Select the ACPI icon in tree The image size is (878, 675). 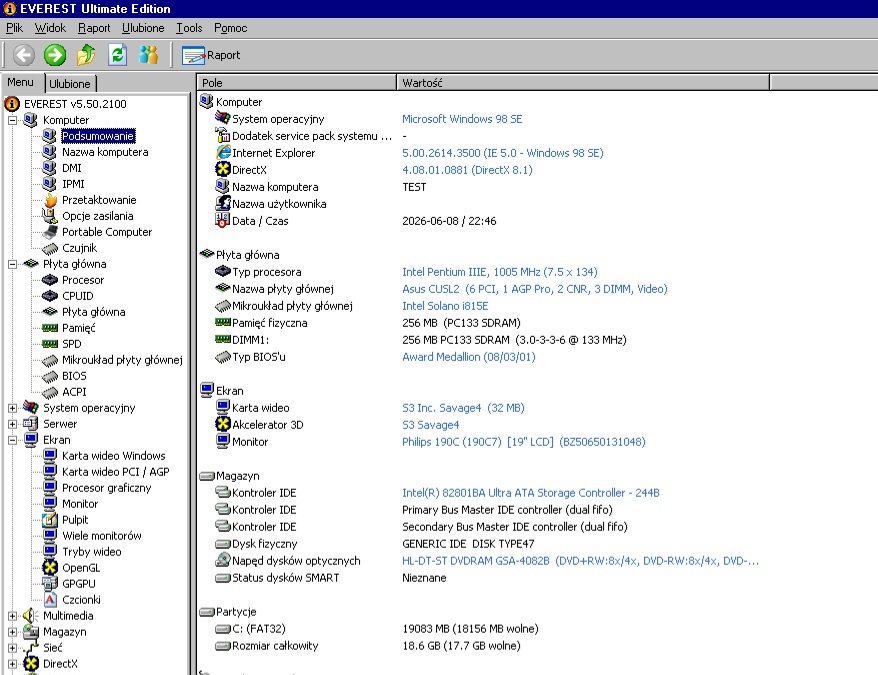pos(50,392)
